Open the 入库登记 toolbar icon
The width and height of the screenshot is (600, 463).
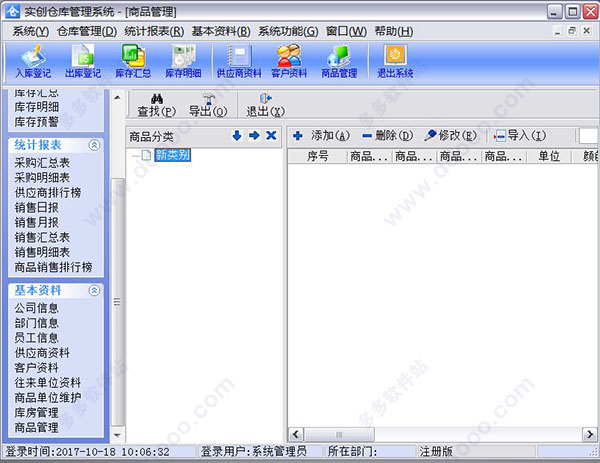click(33, 61)
